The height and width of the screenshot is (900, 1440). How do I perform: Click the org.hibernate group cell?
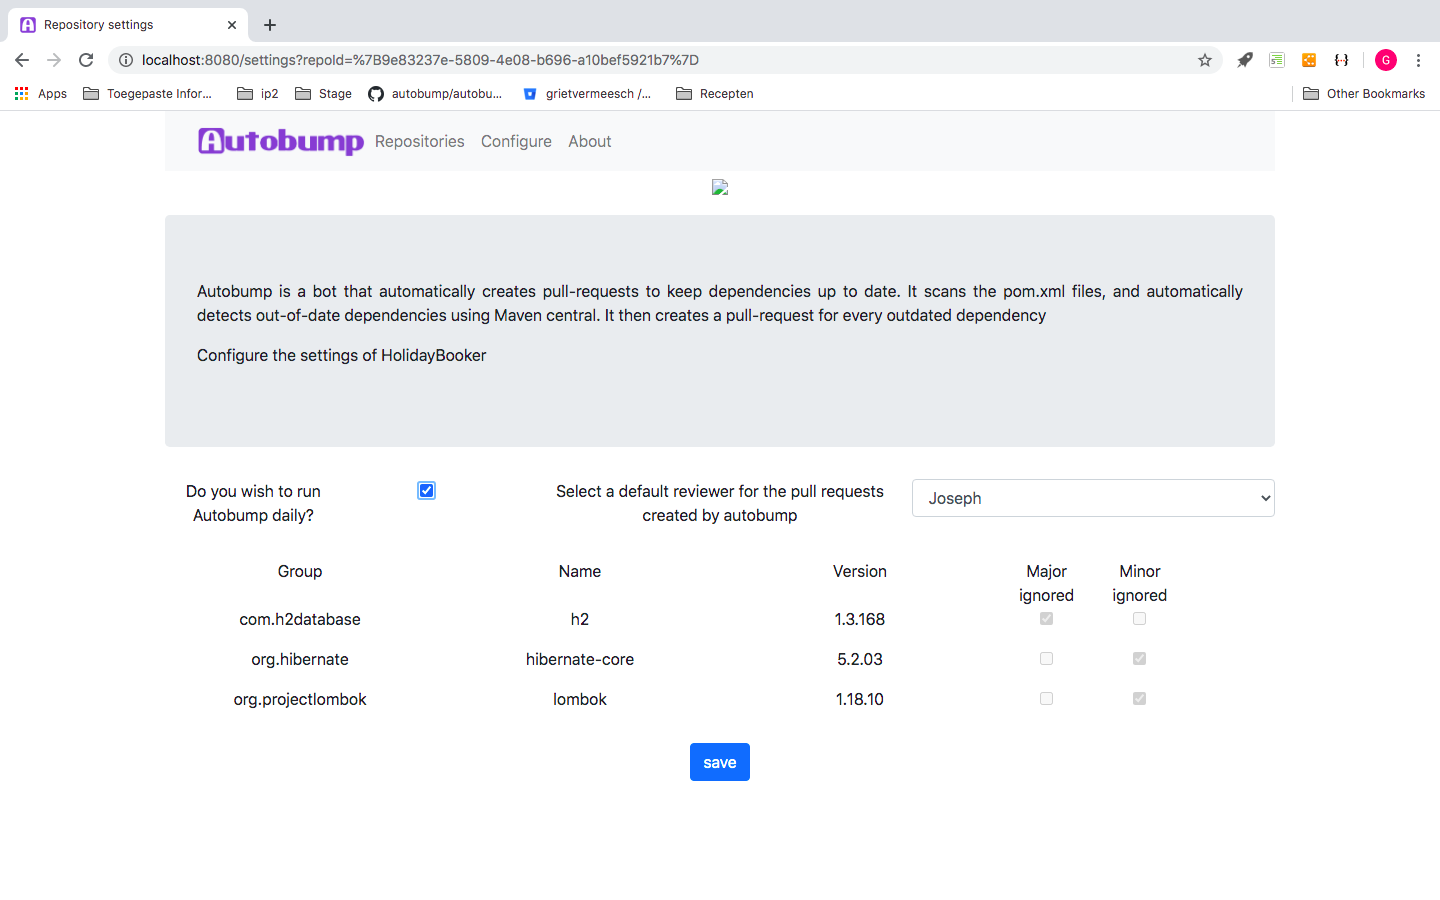(300, 659)
